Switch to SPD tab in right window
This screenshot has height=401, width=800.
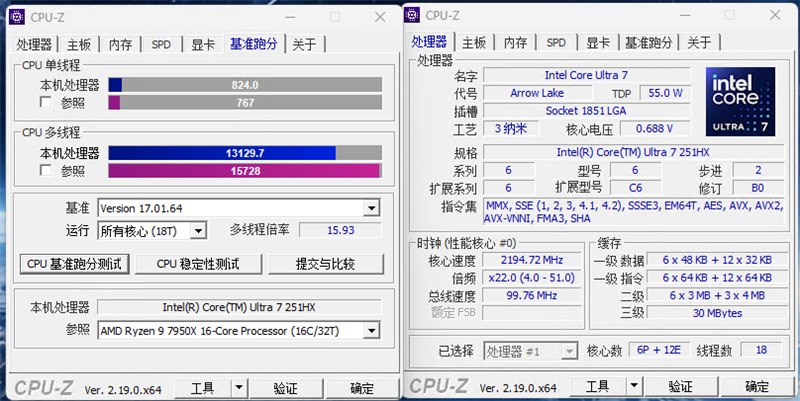(556, 43)
